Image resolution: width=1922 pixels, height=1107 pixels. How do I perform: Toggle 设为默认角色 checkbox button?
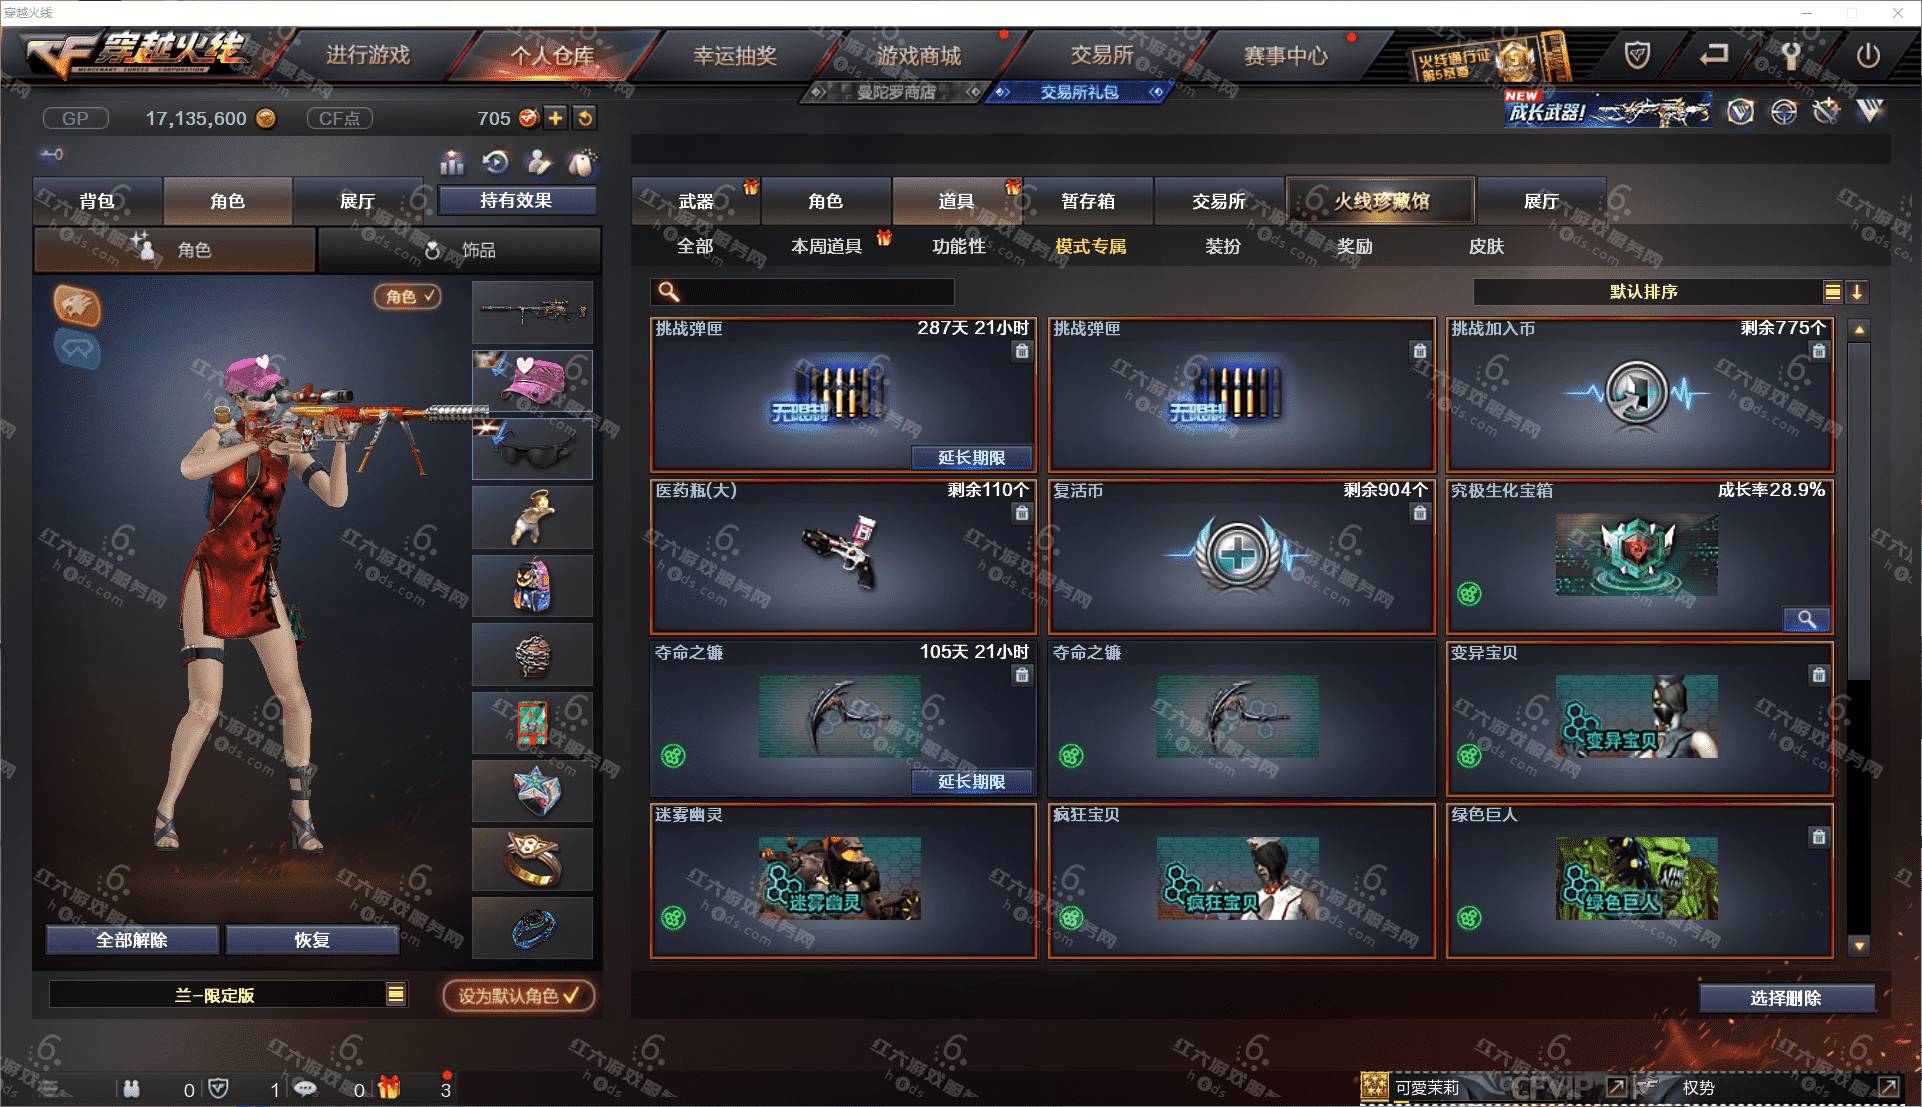519,995
